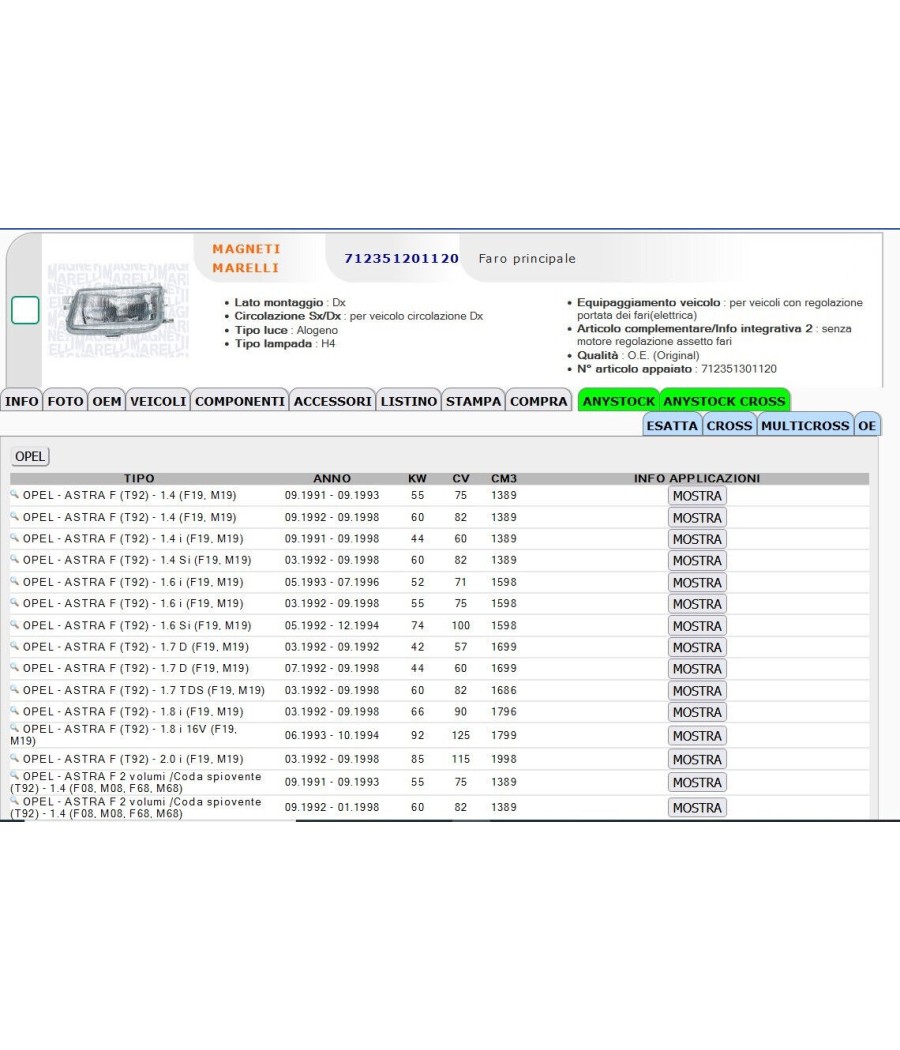
Task: Show applications for the Astra 1.6 Si row
Action: point(697,626)
